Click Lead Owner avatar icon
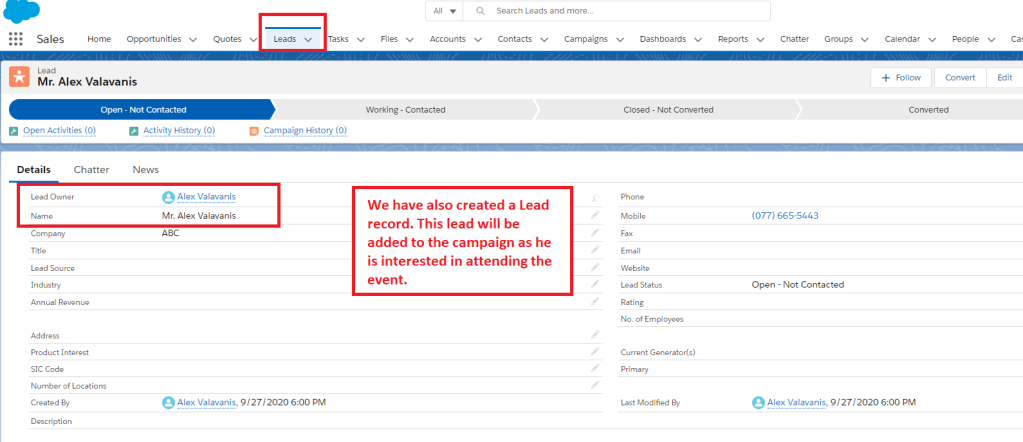 (x=168, y=198)
